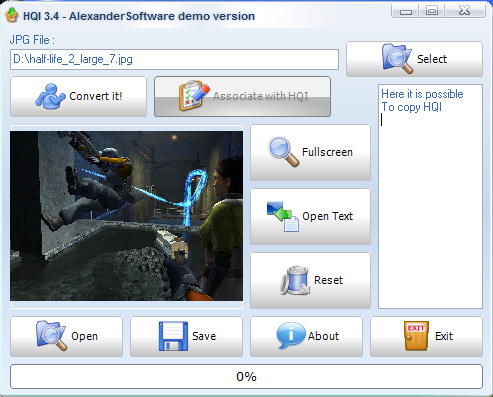Focus the JPG File path field
Viewport: 493px width, 397px height.
click(174, 60)
